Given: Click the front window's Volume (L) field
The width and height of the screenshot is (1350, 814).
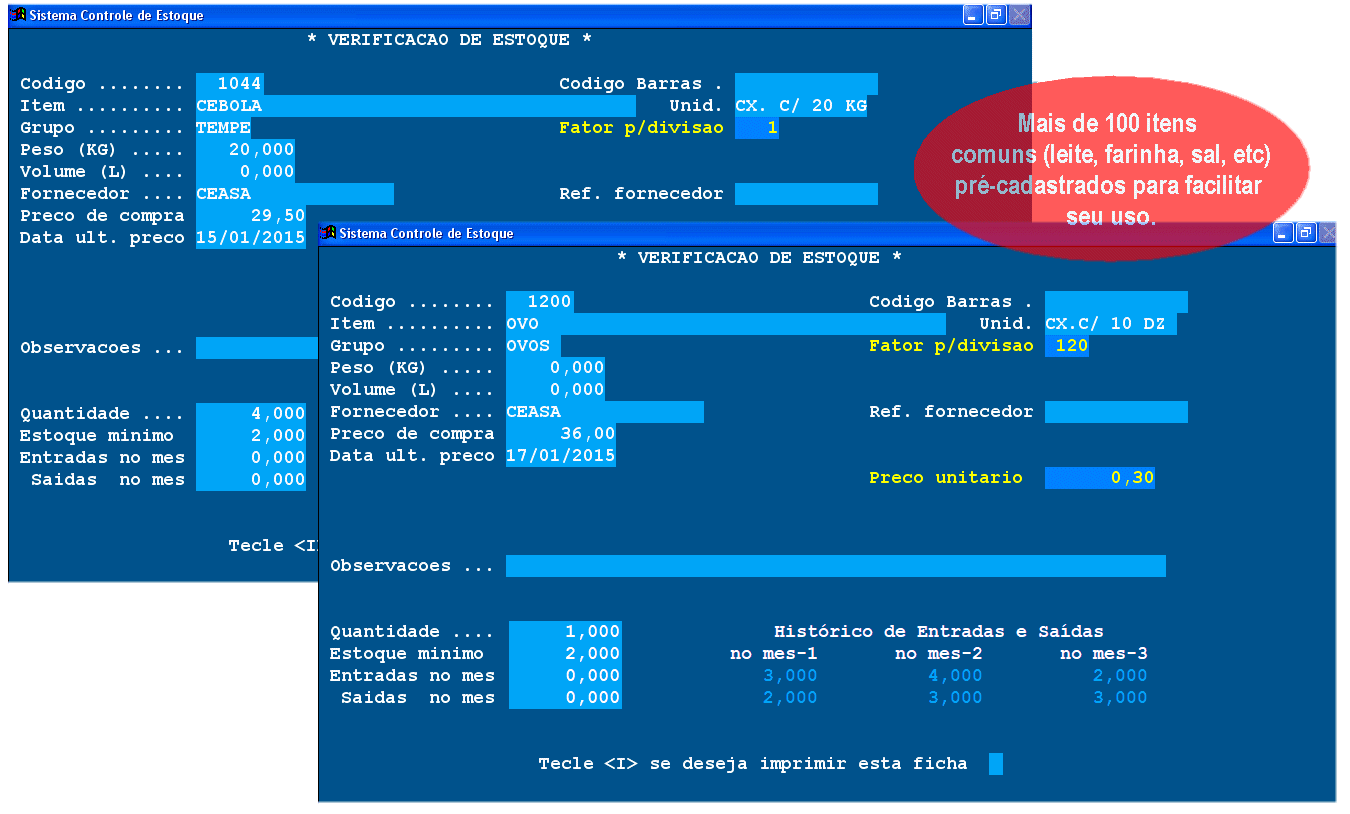Looking at the screenshot, I should [x=556, y=390].
